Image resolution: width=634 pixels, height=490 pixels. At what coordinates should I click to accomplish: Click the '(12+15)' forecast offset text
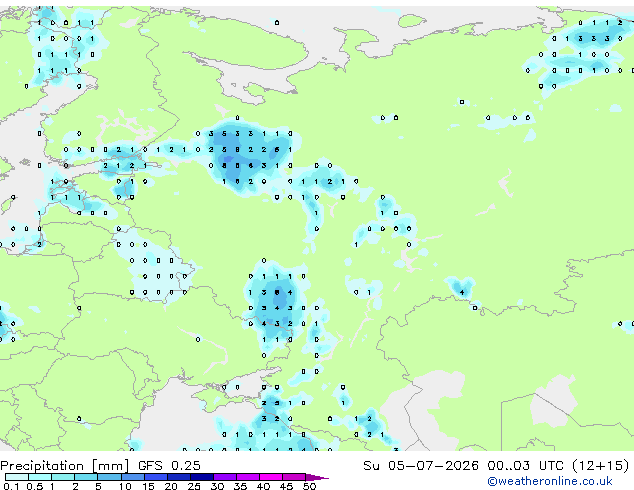point(601,466)
